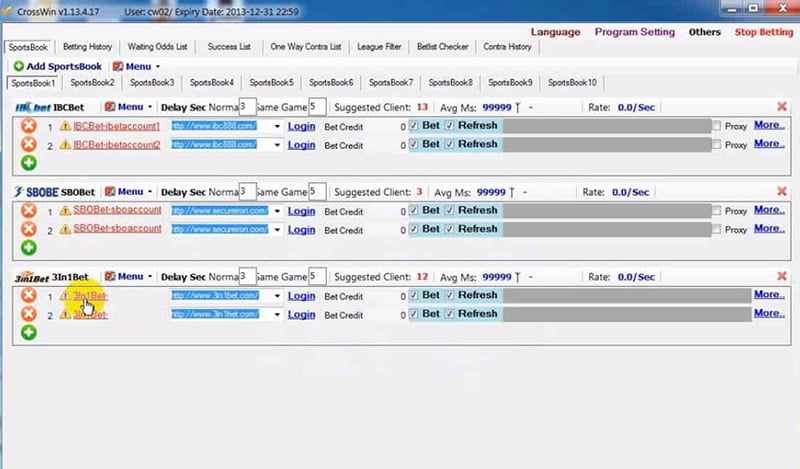Remove 3In1Bet account row 2 with red X icon

pyautogui.click(x=29, y=314)
